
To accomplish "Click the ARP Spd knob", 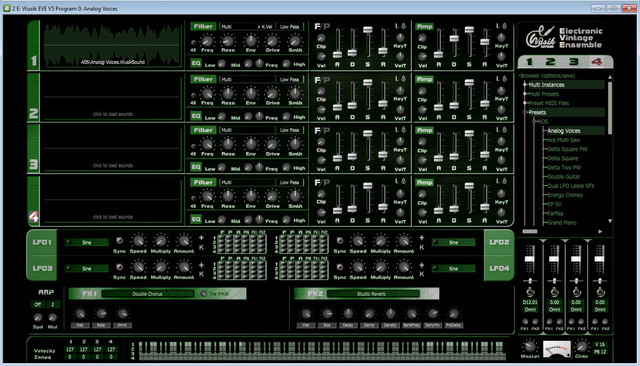I will (38, 317).
